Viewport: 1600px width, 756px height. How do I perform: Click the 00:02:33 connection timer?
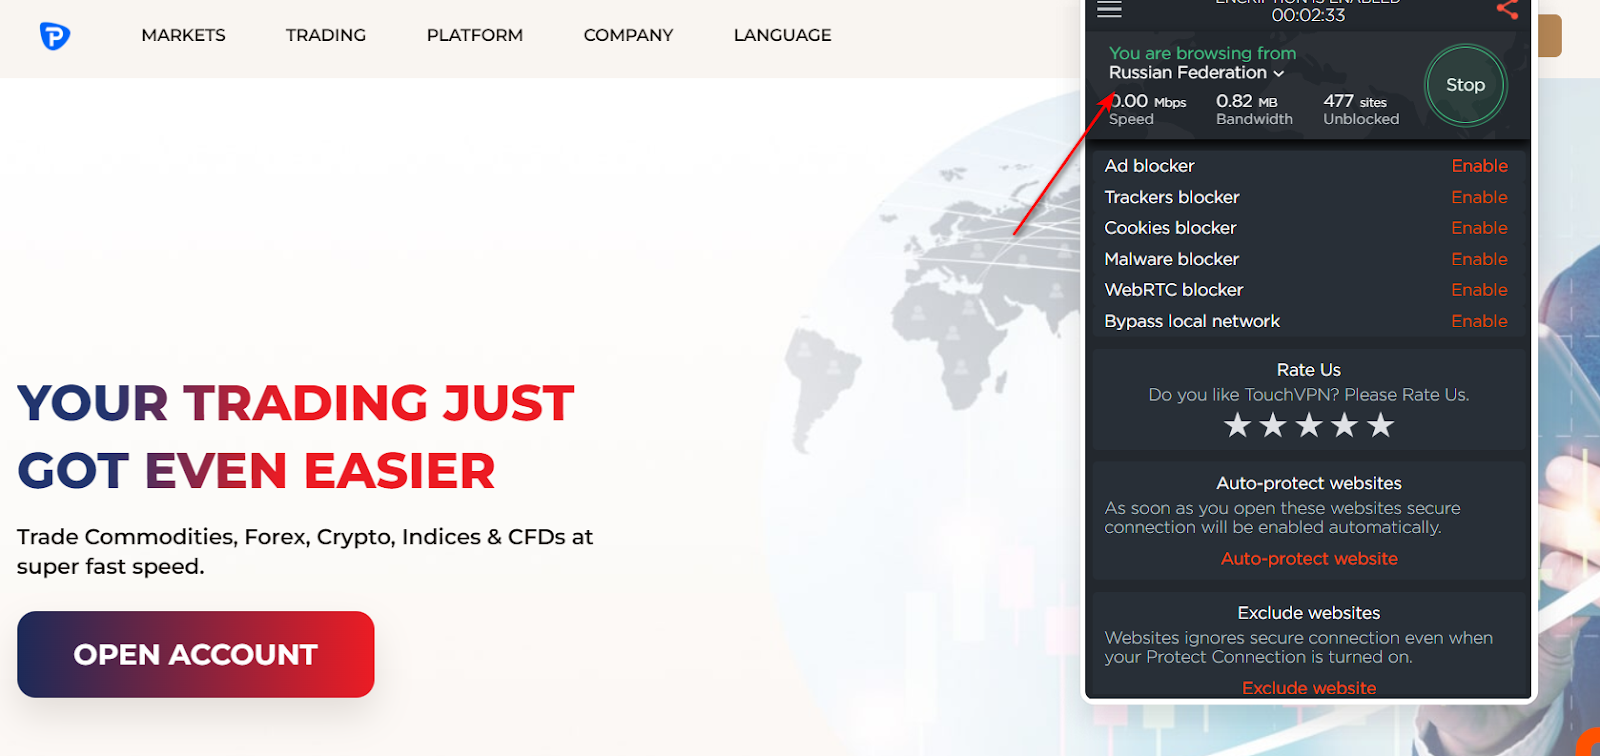[1308, 15]
